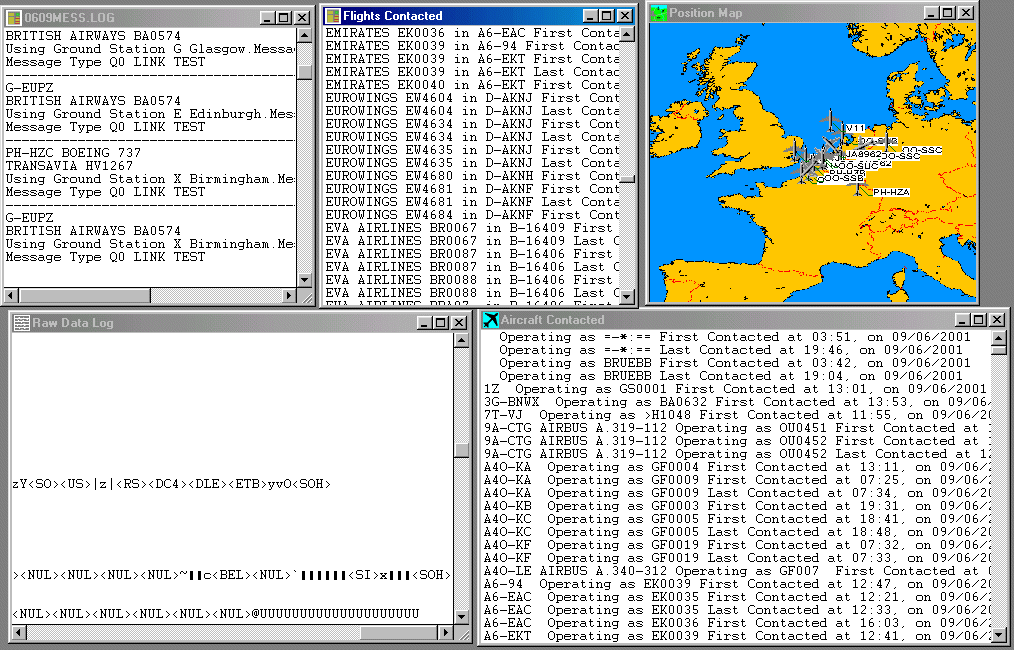The width and height of the screenshot is (1014, 650).
Task: Open the Flights Contacted window system menu icon
Action: [333, 16]
